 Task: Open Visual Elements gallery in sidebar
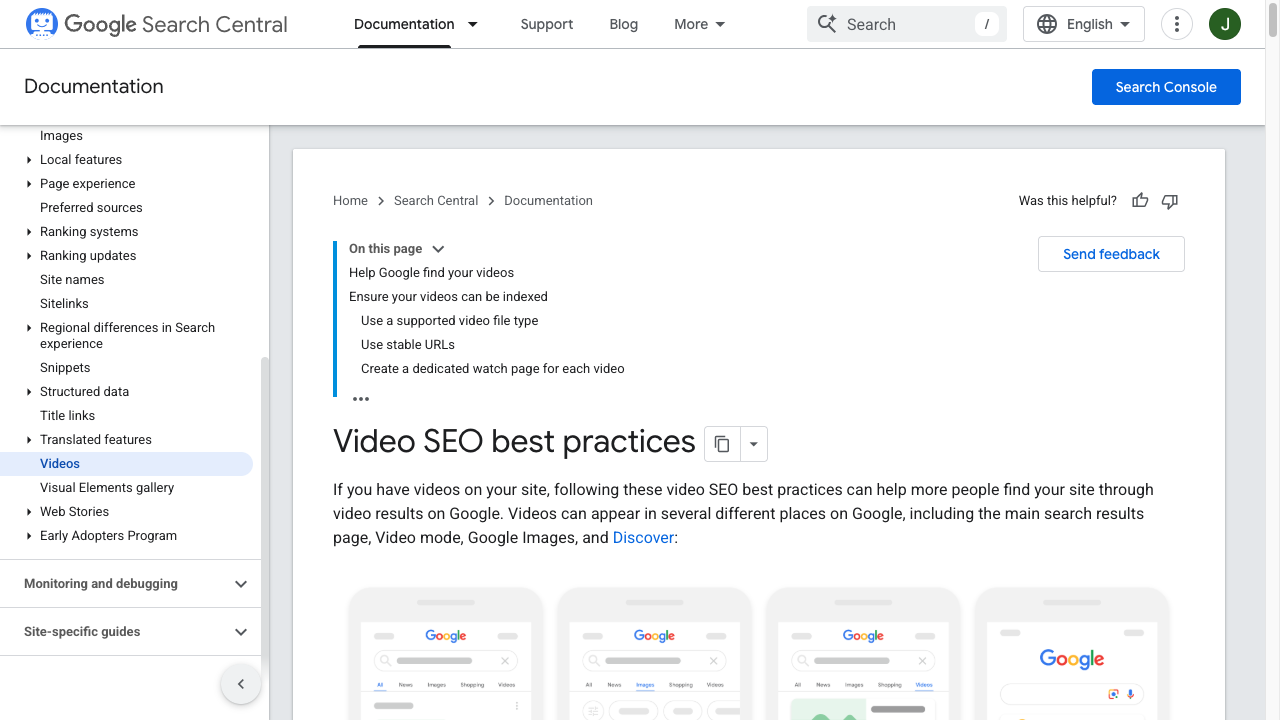(107, 488)
